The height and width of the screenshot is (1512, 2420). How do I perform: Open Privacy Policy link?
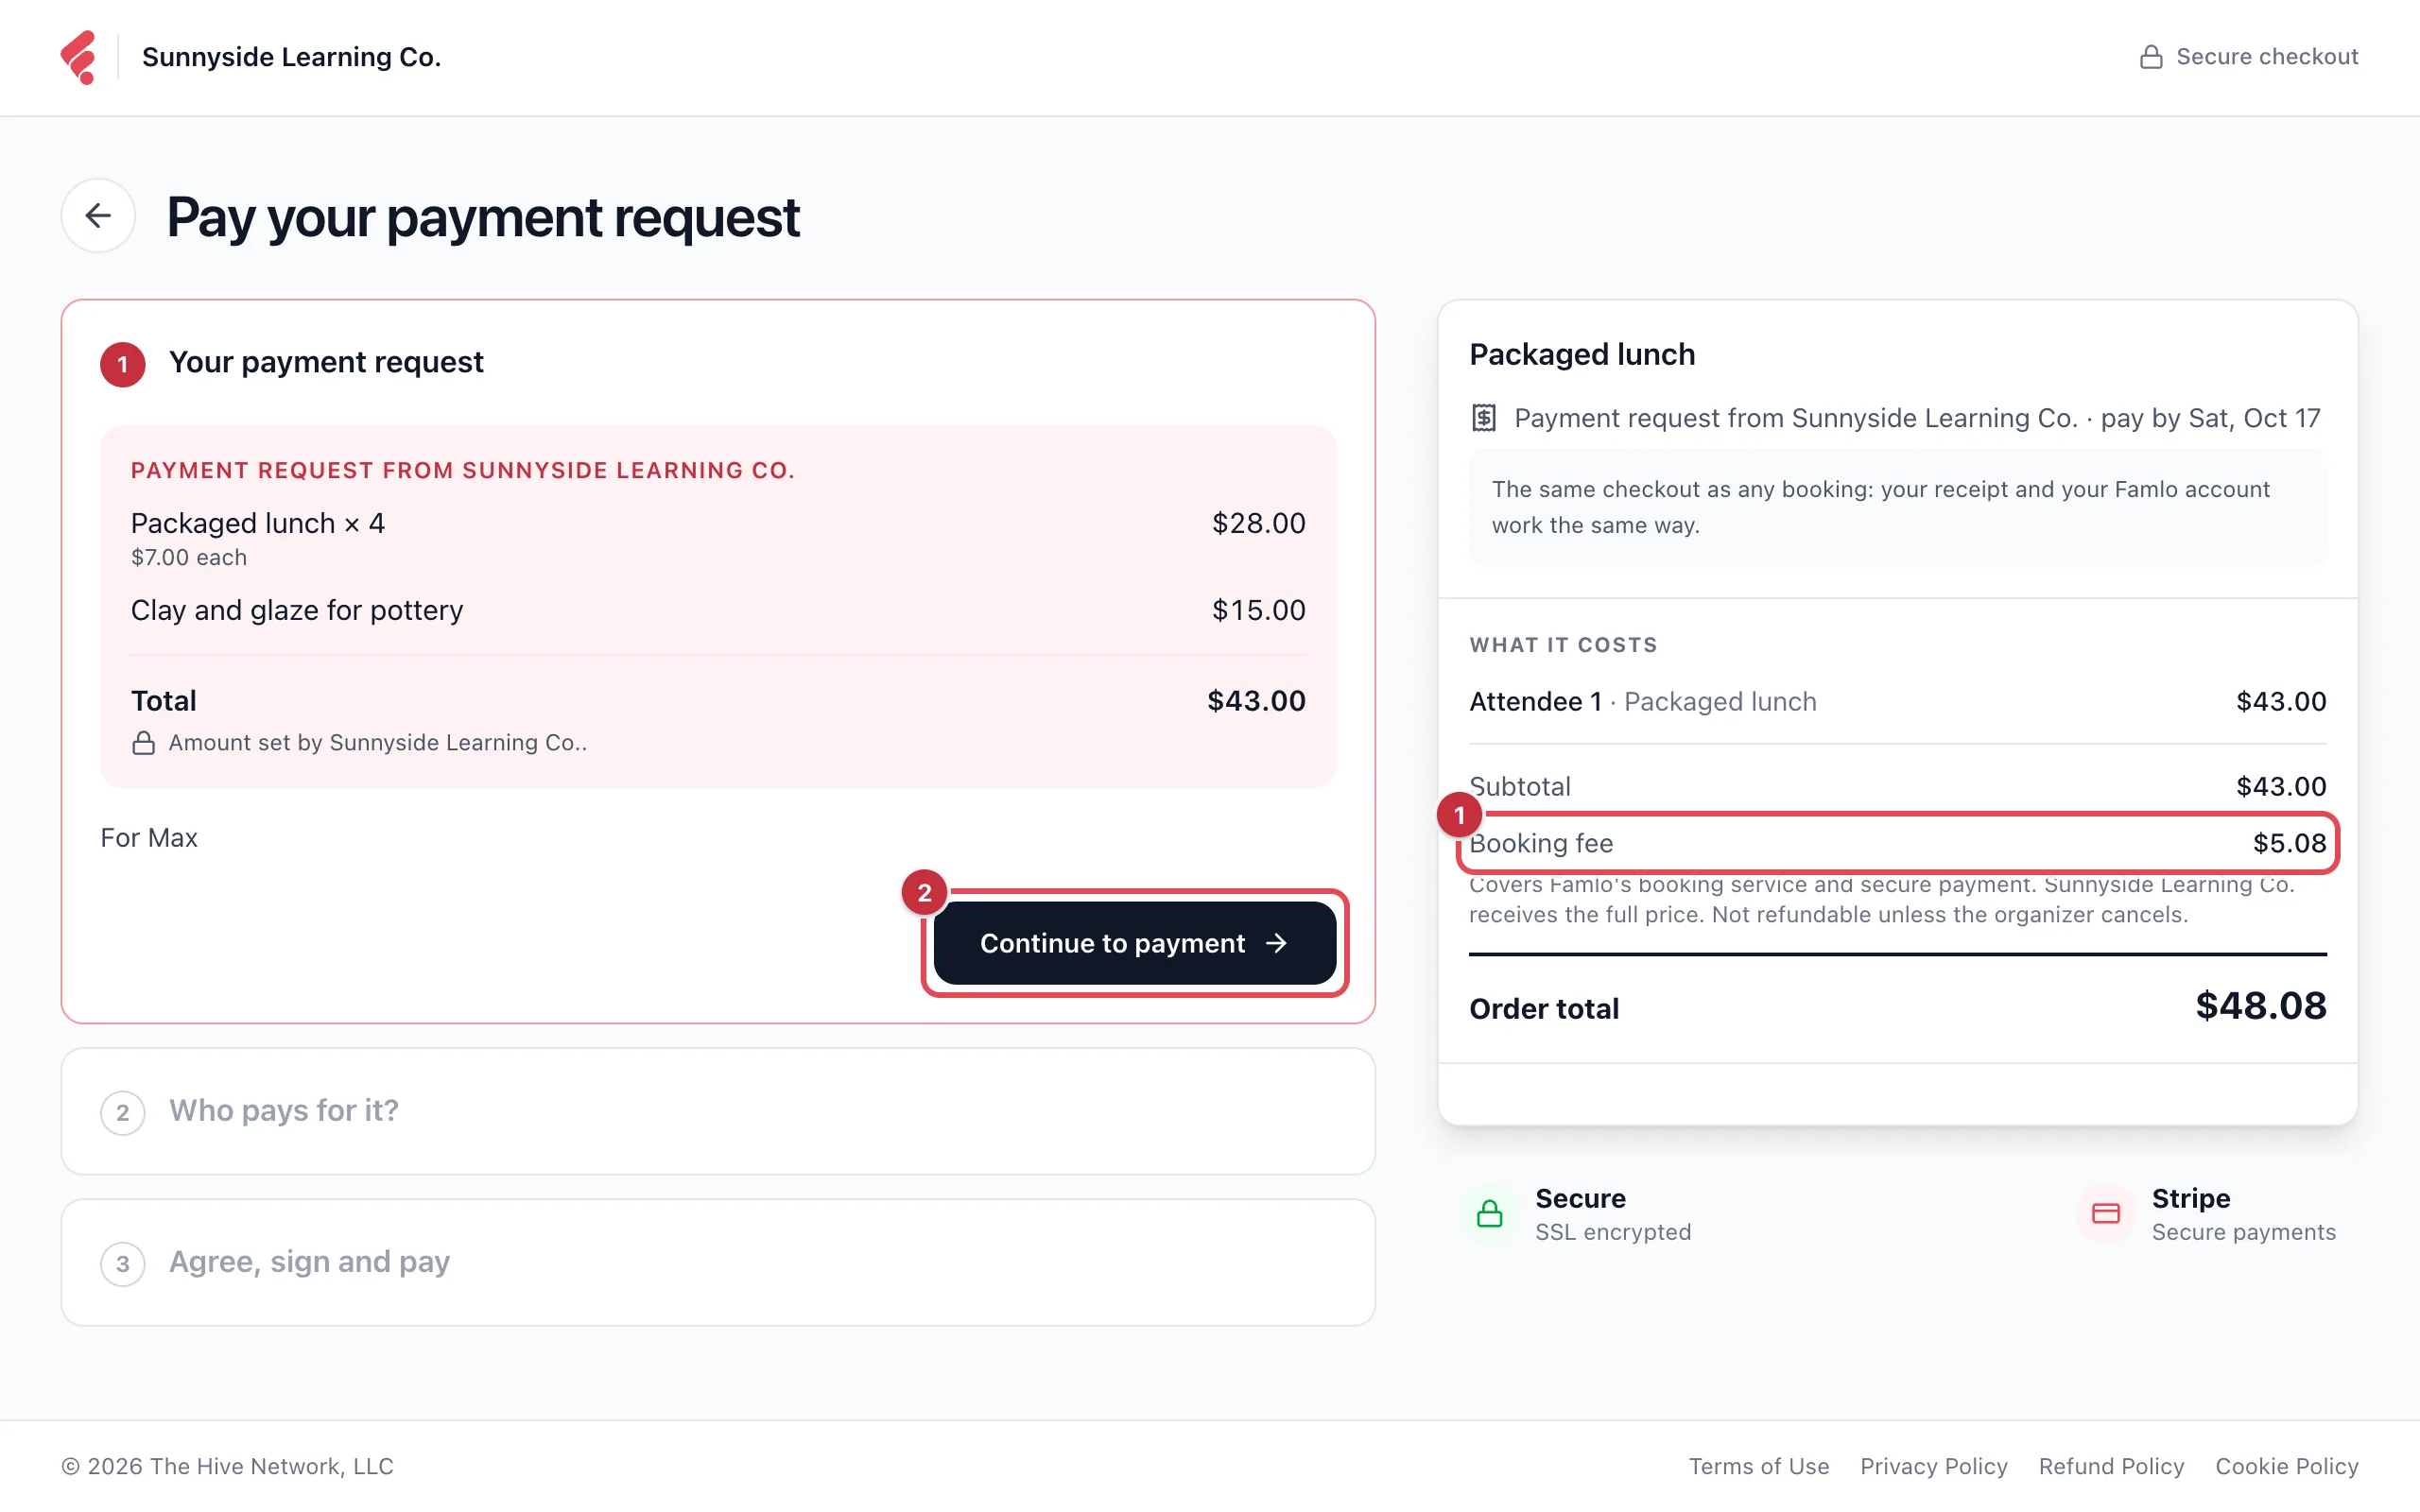click(1934, 1466)
